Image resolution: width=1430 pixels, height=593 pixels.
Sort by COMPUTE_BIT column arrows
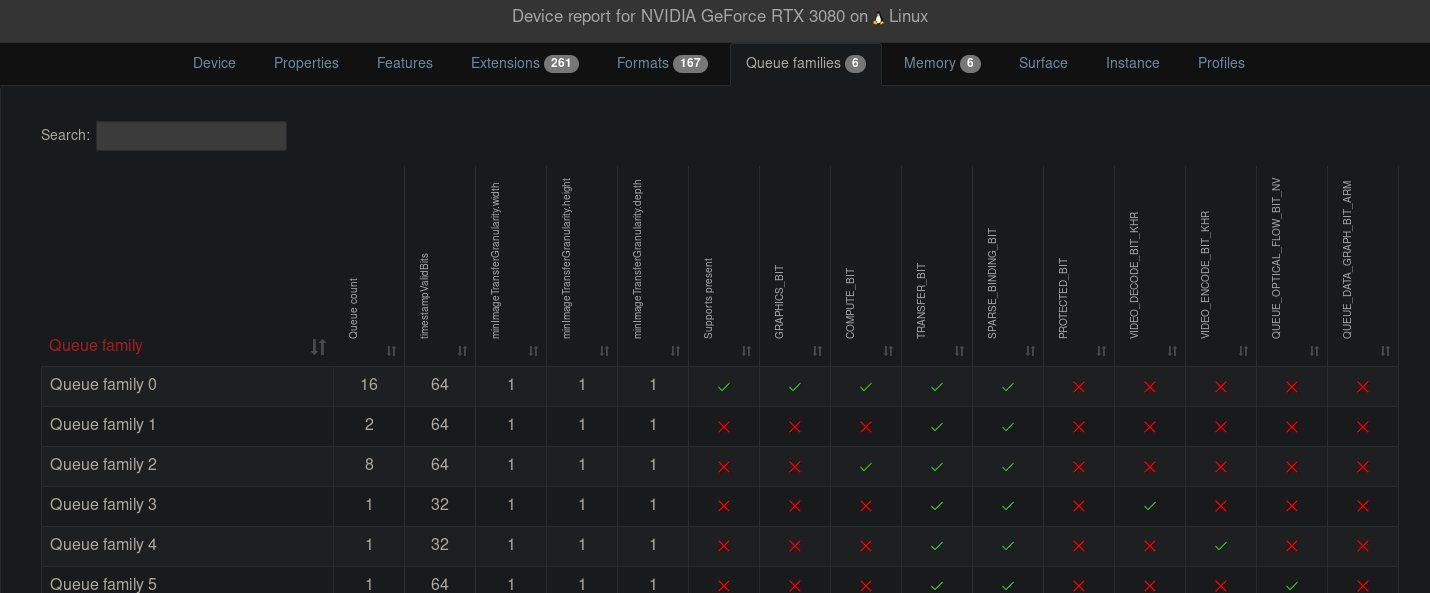888,351
